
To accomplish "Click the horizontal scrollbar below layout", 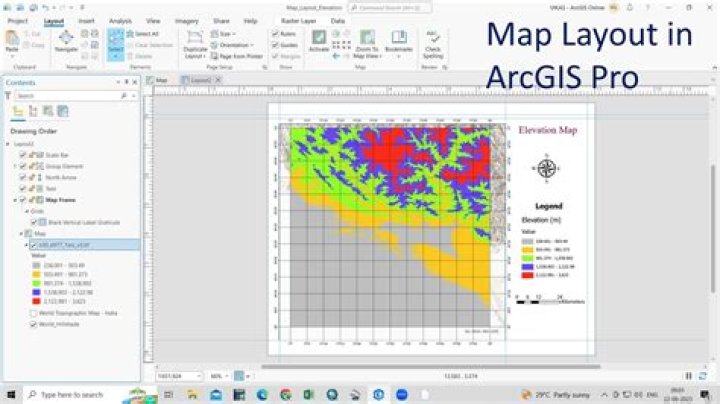I will click(x=431, y=366).
